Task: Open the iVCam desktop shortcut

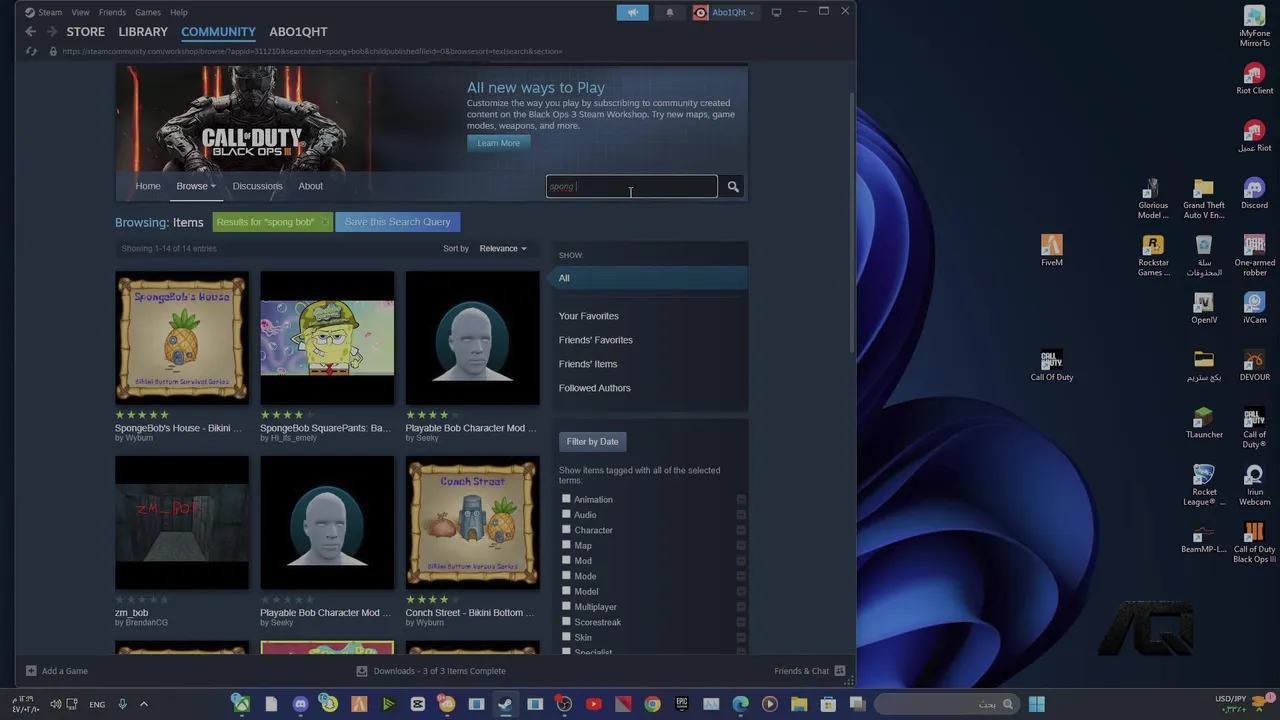Action: pos(1254,308)
